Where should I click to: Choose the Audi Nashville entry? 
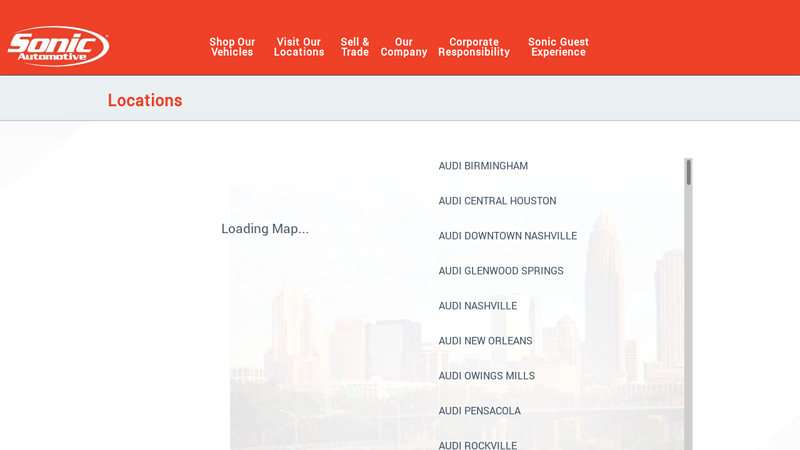(x=478, y=306)
